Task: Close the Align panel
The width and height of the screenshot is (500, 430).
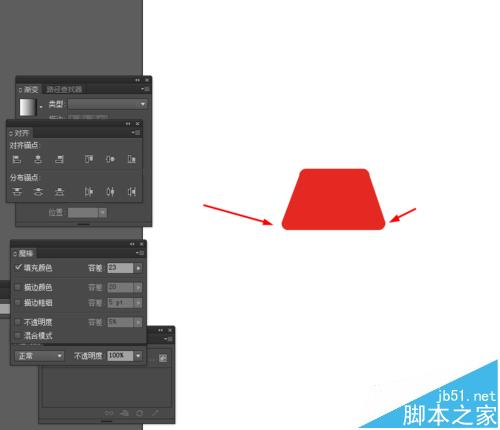Action: point(138,124)
